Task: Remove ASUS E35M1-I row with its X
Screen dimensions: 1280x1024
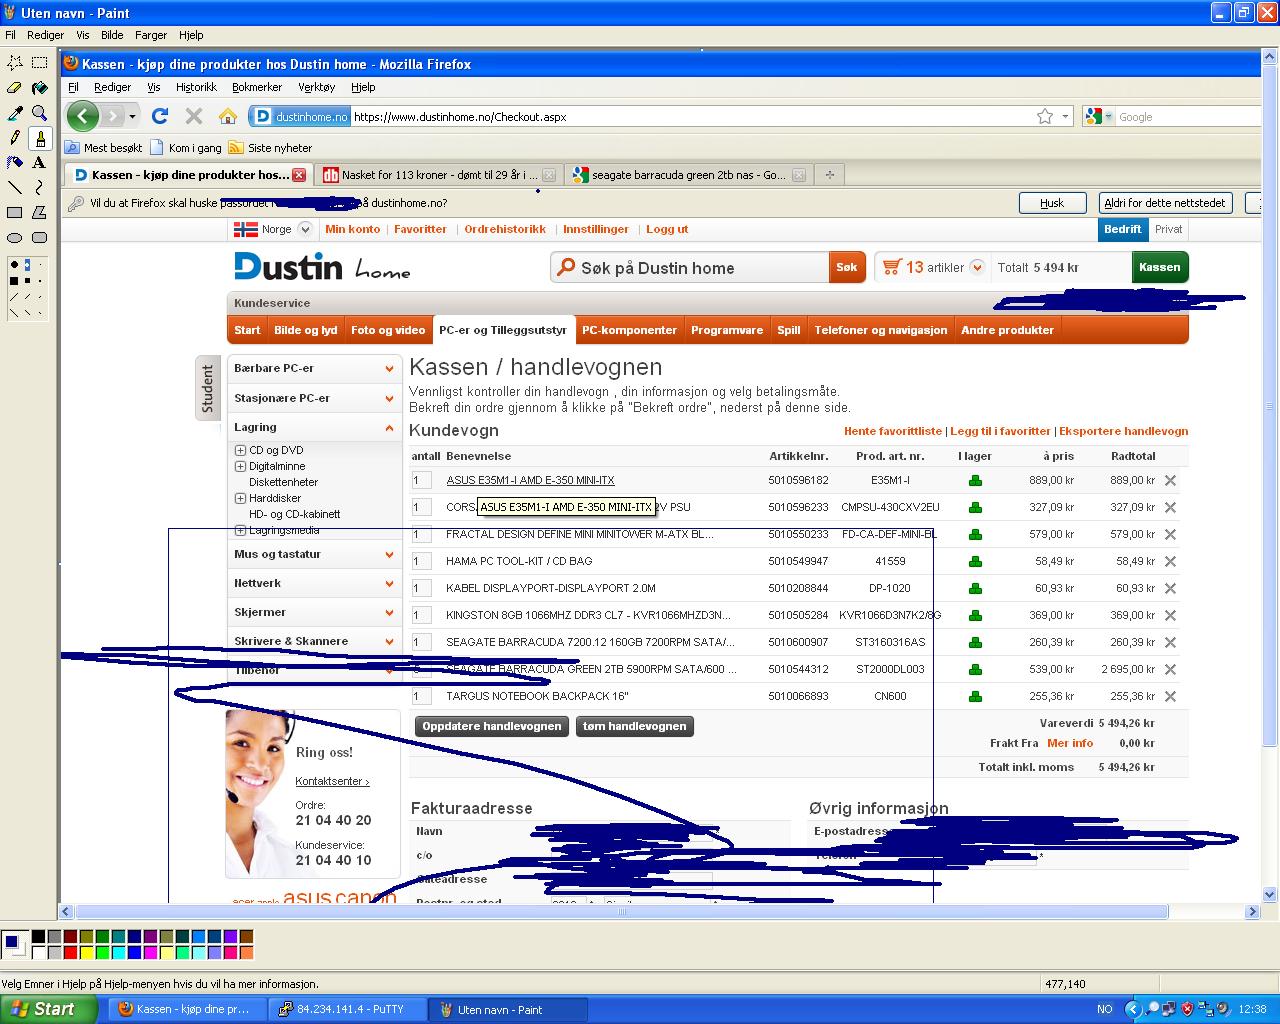Action: pyautogui.click(x=1170, y=480)
